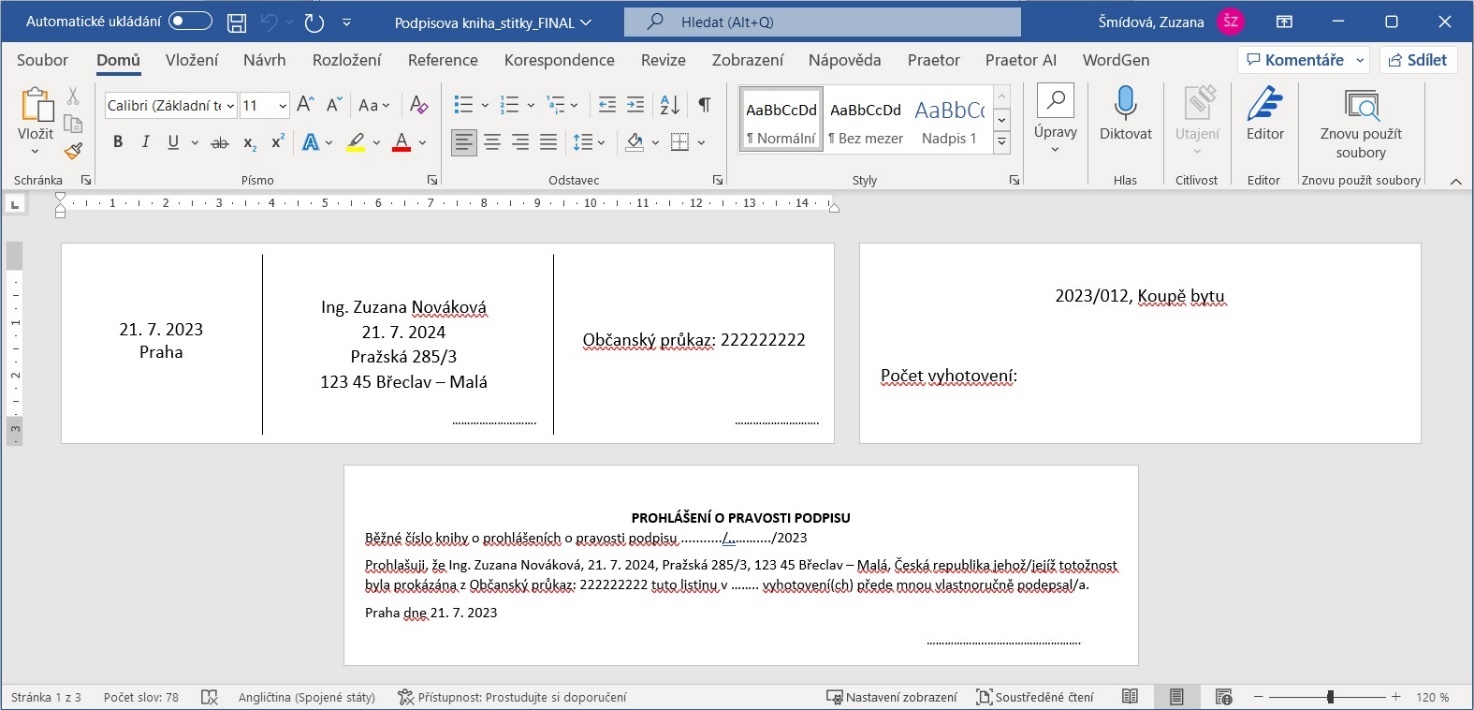
Task: Open the Praetor AI tab
Action: pos(1020,59)
